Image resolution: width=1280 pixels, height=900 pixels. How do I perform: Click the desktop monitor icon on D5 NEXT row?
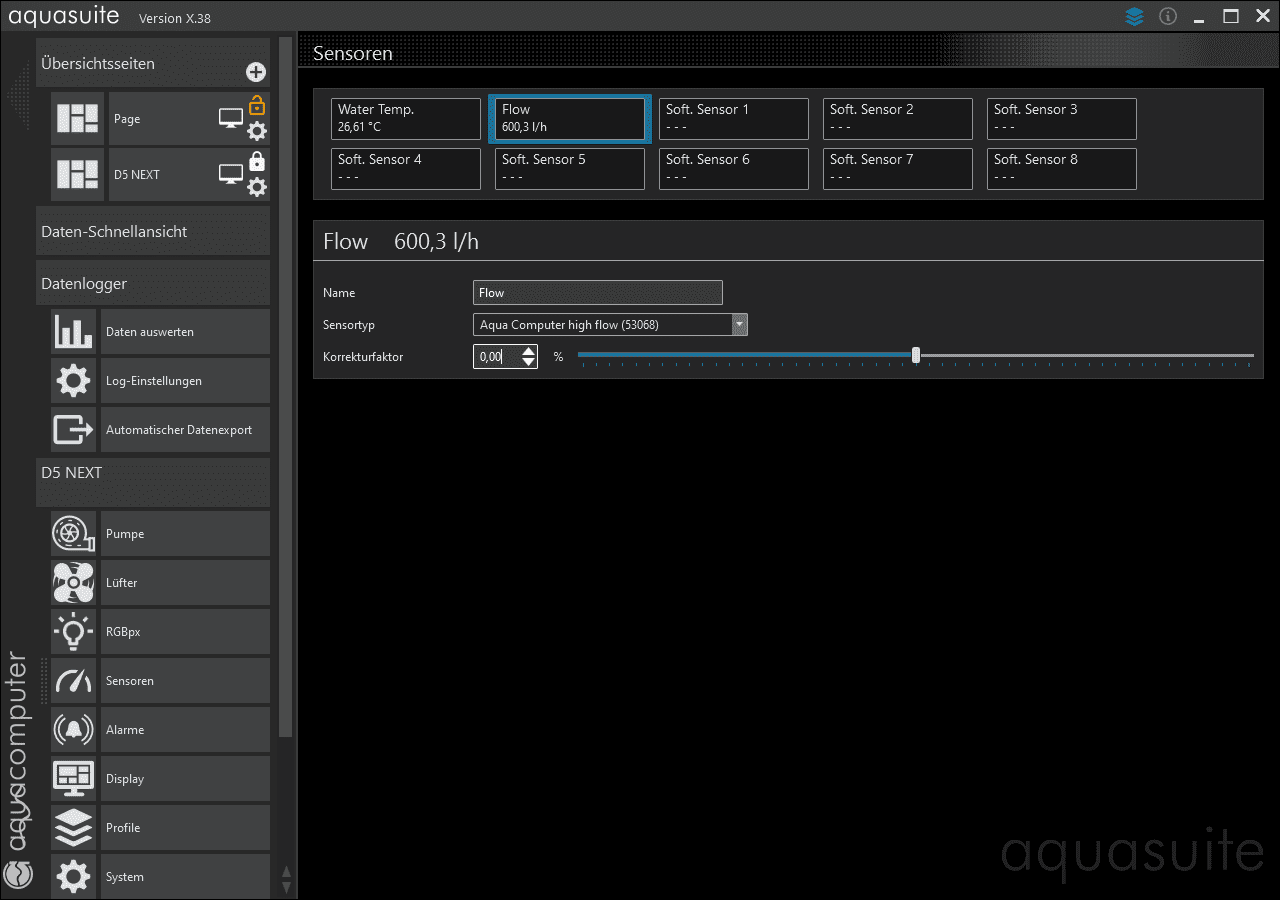click(231, 175)
